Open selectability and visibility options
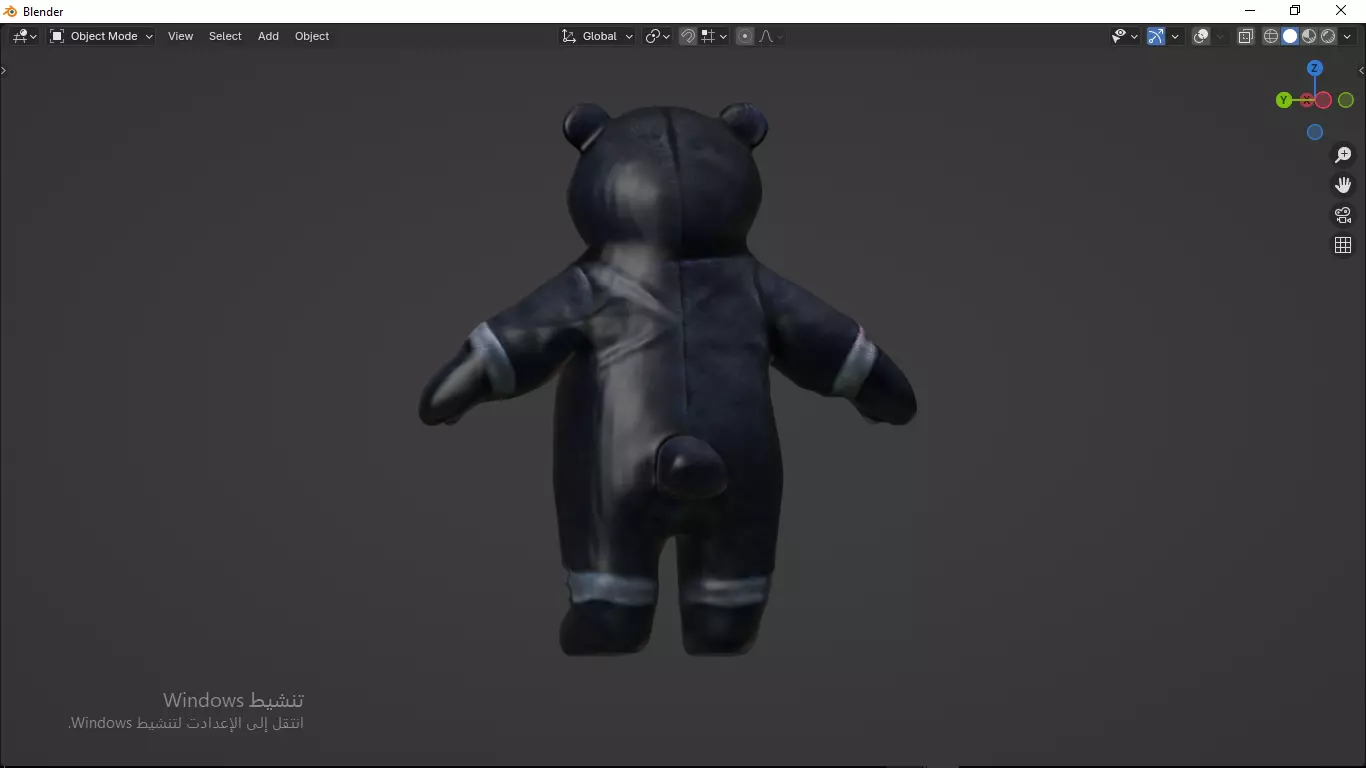This screenshot has width=1366, height=768. (x=1125, y=36)
